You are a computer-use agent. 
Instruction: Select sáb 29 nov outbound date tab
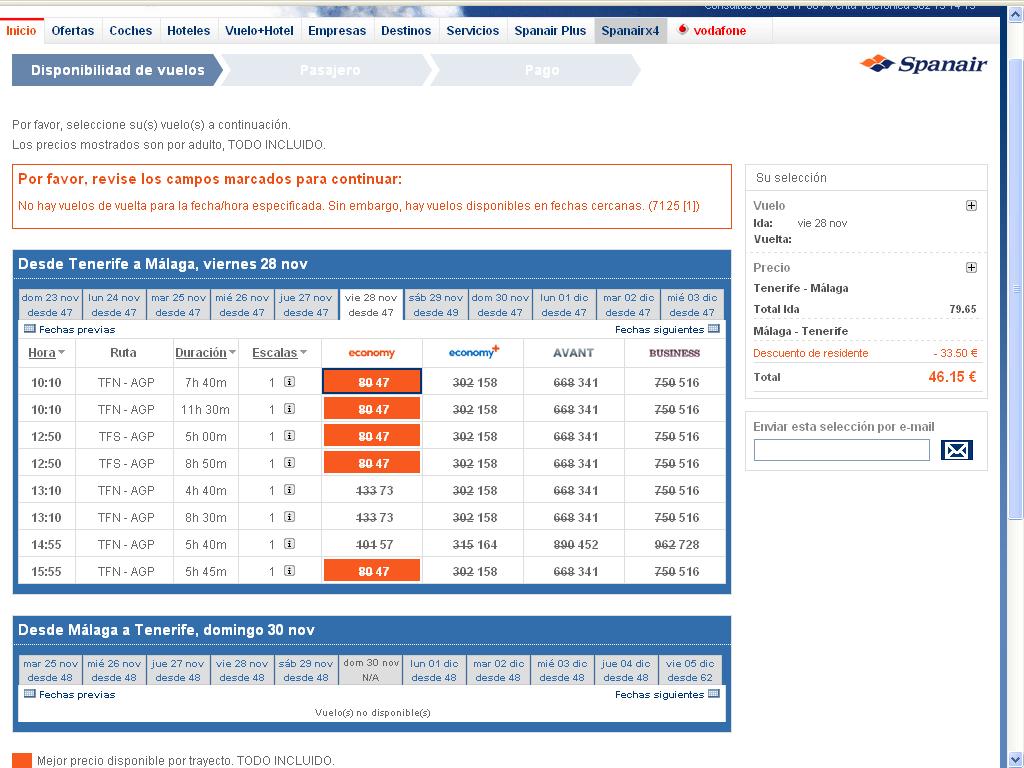tap(435, 304)
